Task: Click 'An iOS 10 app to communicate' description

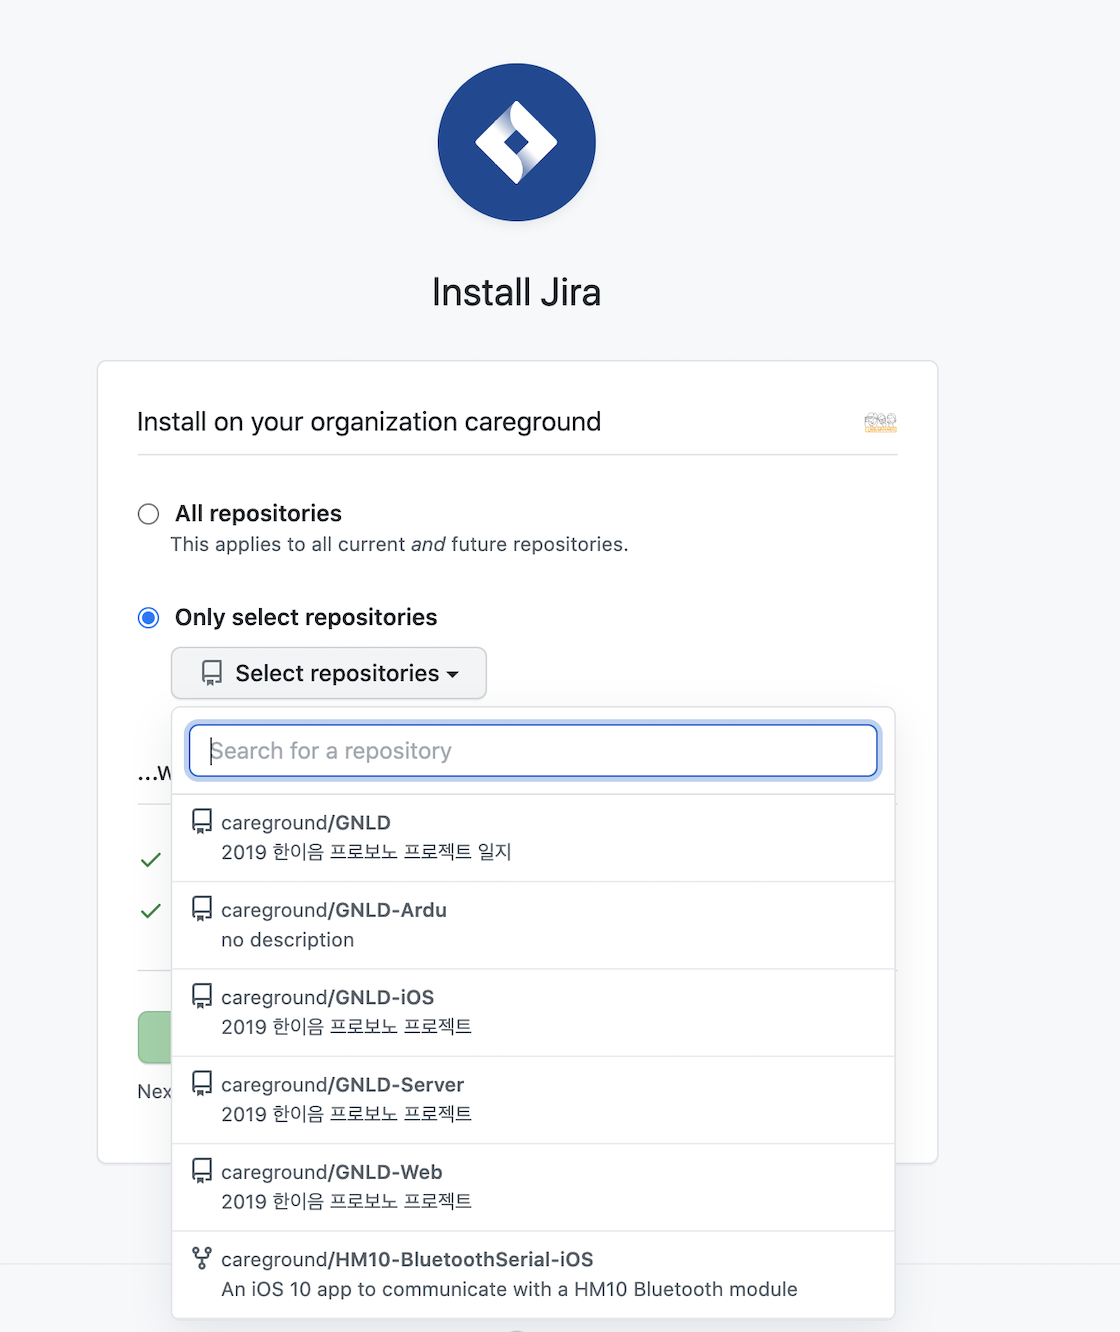Action: coord(509,1289)
